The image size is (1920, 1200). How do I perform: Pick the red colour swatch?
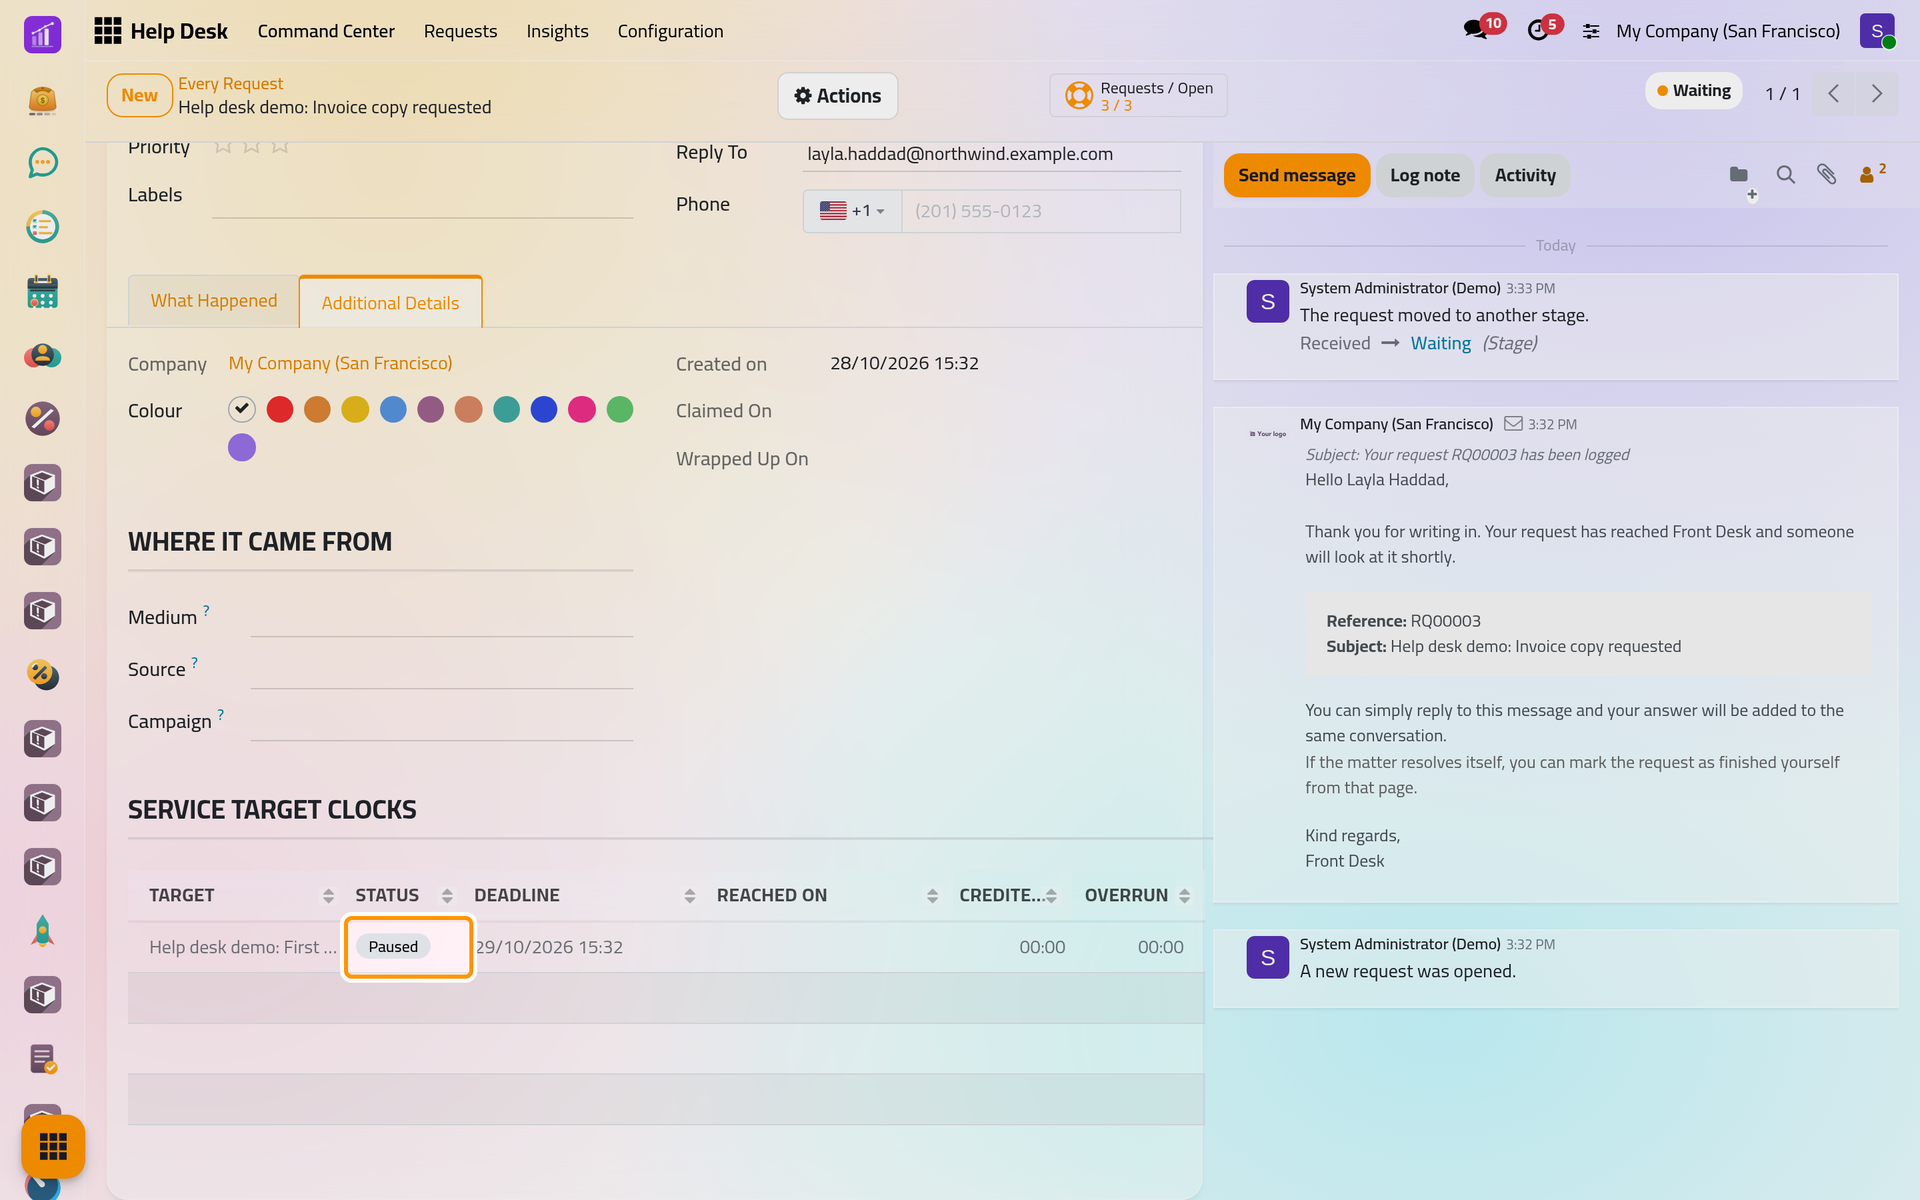280,409
